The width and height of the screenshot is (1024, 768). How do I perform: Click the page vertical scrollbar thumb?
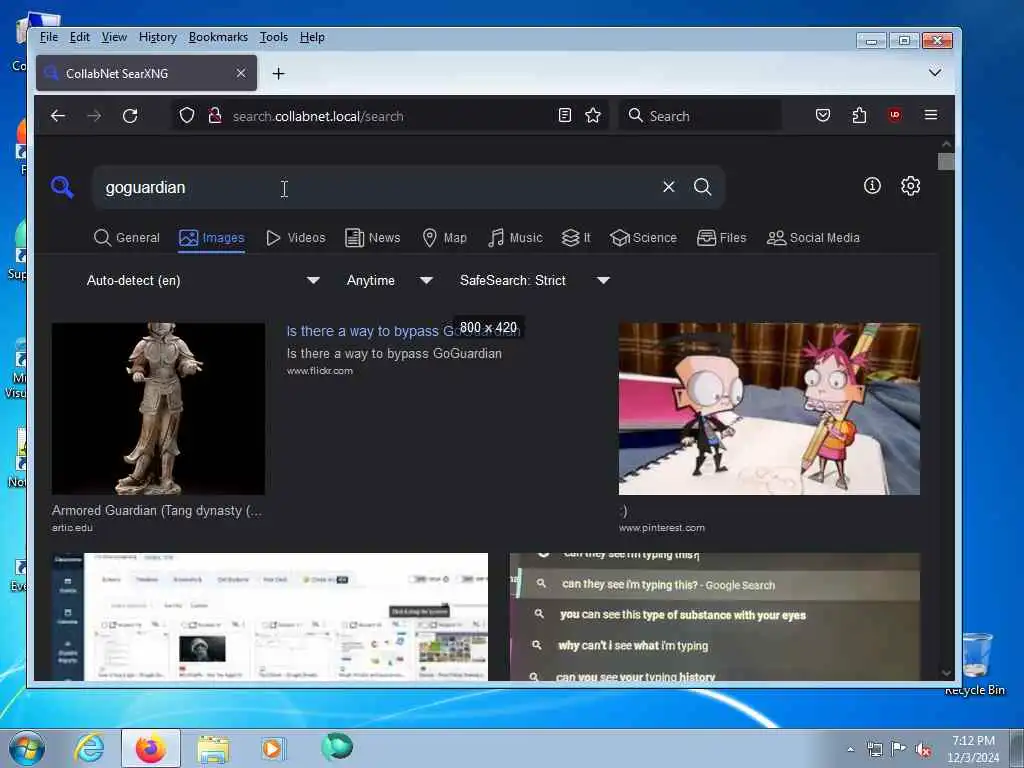(x=946, y=161)
